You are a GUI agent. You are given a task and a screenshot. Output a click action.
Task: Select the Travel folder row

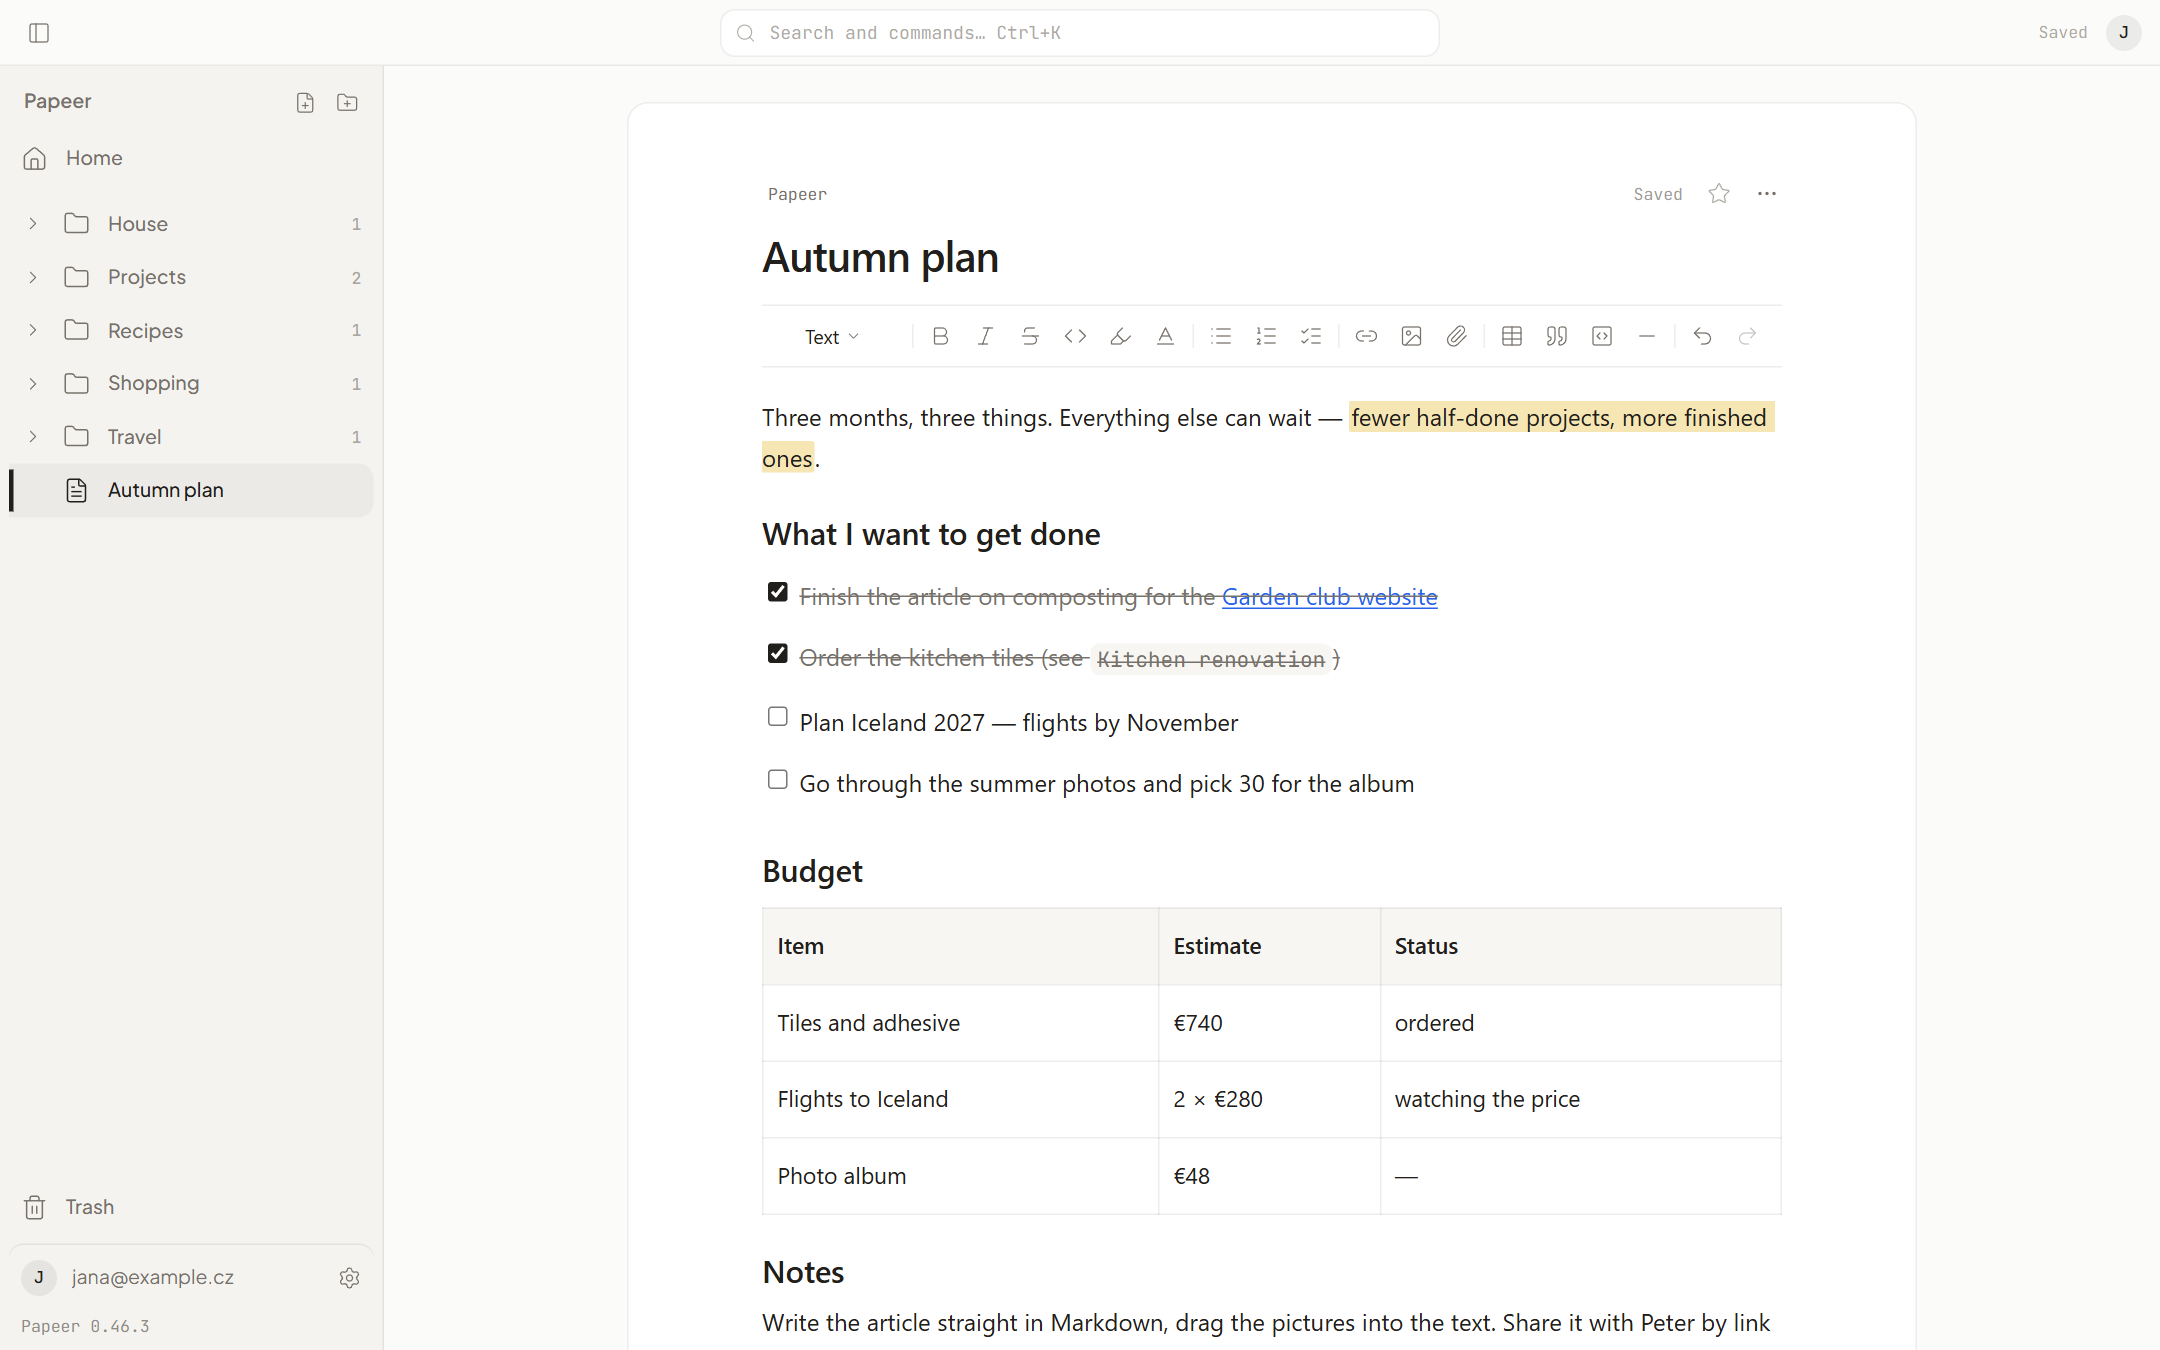click(x=190, y=437)
